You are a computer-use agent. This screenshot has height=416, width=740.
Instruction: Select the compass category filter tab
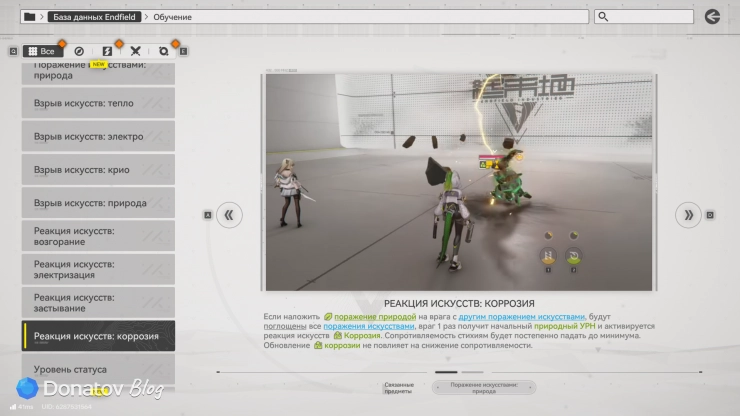pos(79,51)
